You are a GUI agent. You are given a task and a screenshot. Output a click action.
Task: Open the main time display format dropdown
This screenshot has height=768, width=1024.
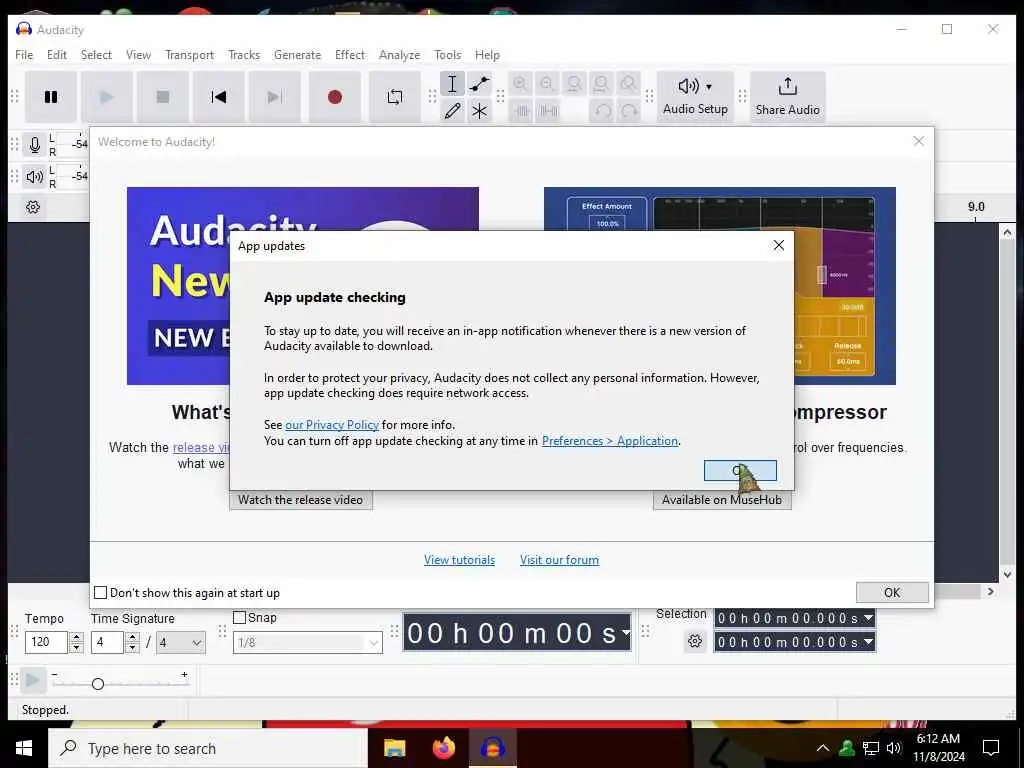point(626,632)
